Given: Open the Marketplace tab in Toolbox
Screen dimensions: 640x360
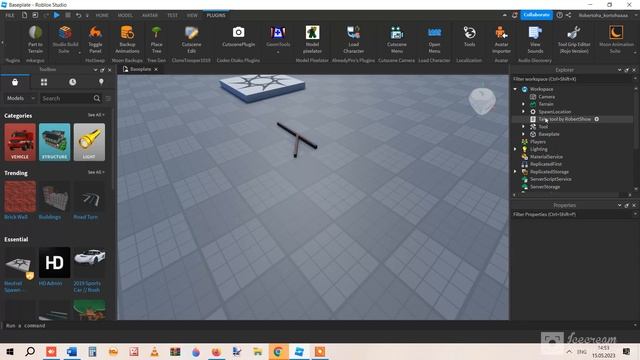Looking at the screenshot, I should tap(15, 82).
